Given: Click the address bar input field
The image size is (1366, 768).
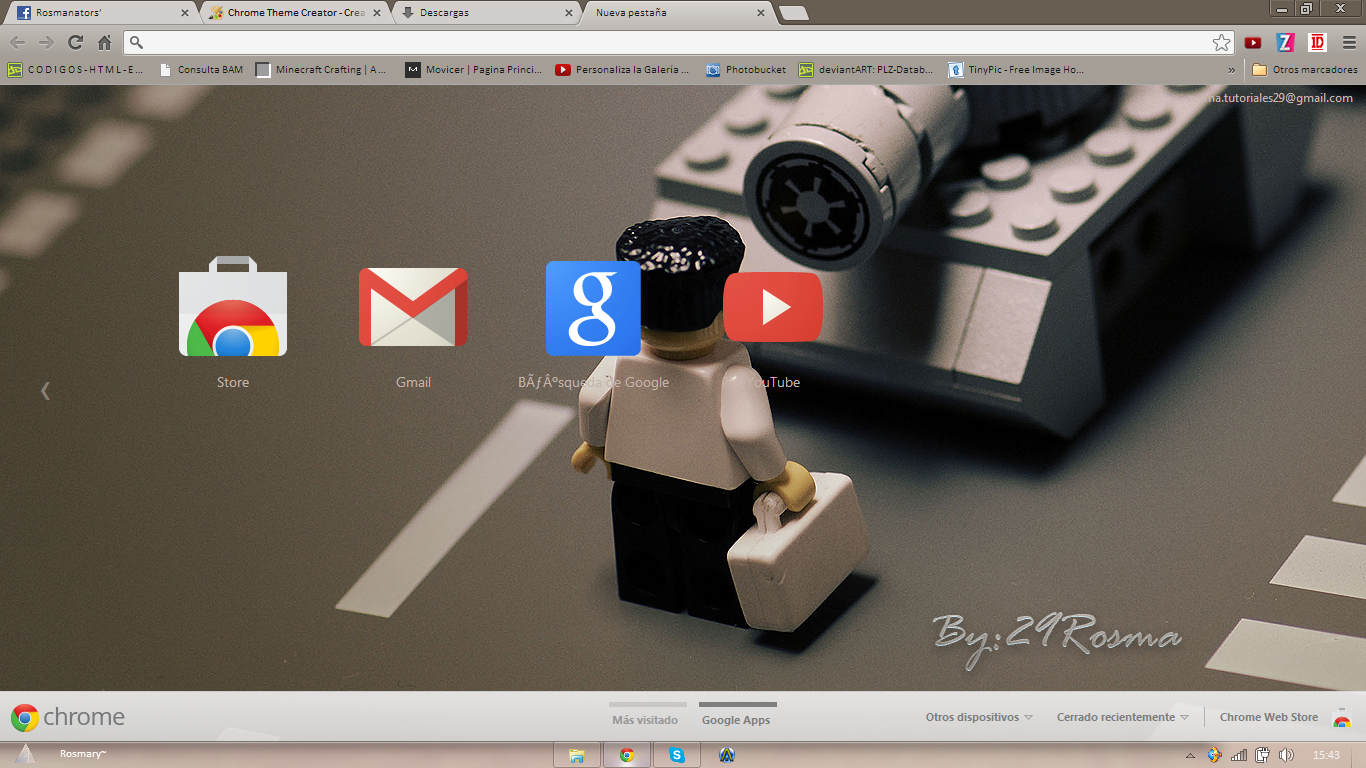Looking at the screenshot, I should tap(670, 42).
